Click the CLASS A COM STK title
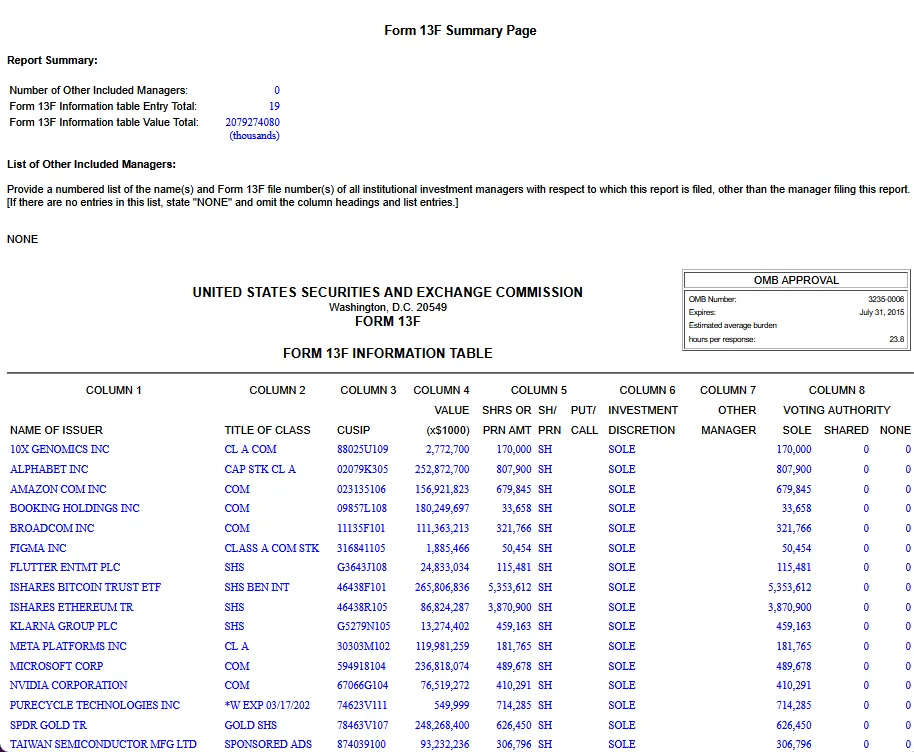 pos(272,548)
